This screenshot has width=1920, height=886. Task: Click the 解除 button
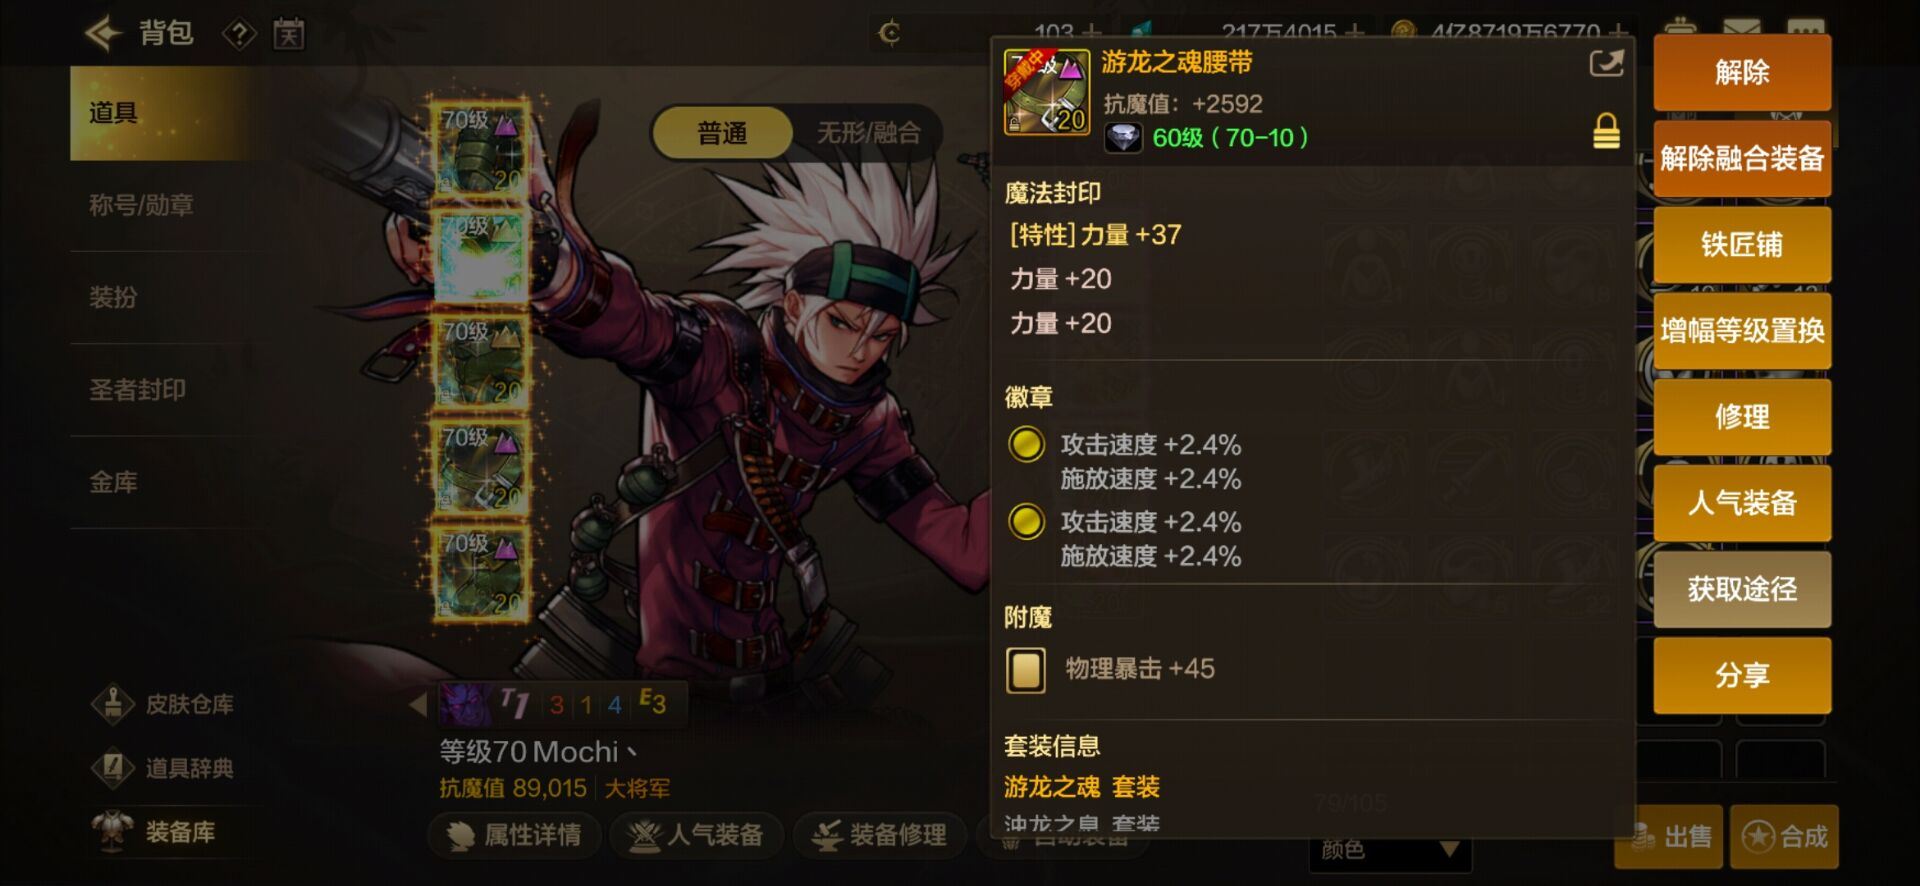[x=1742, y=73]
